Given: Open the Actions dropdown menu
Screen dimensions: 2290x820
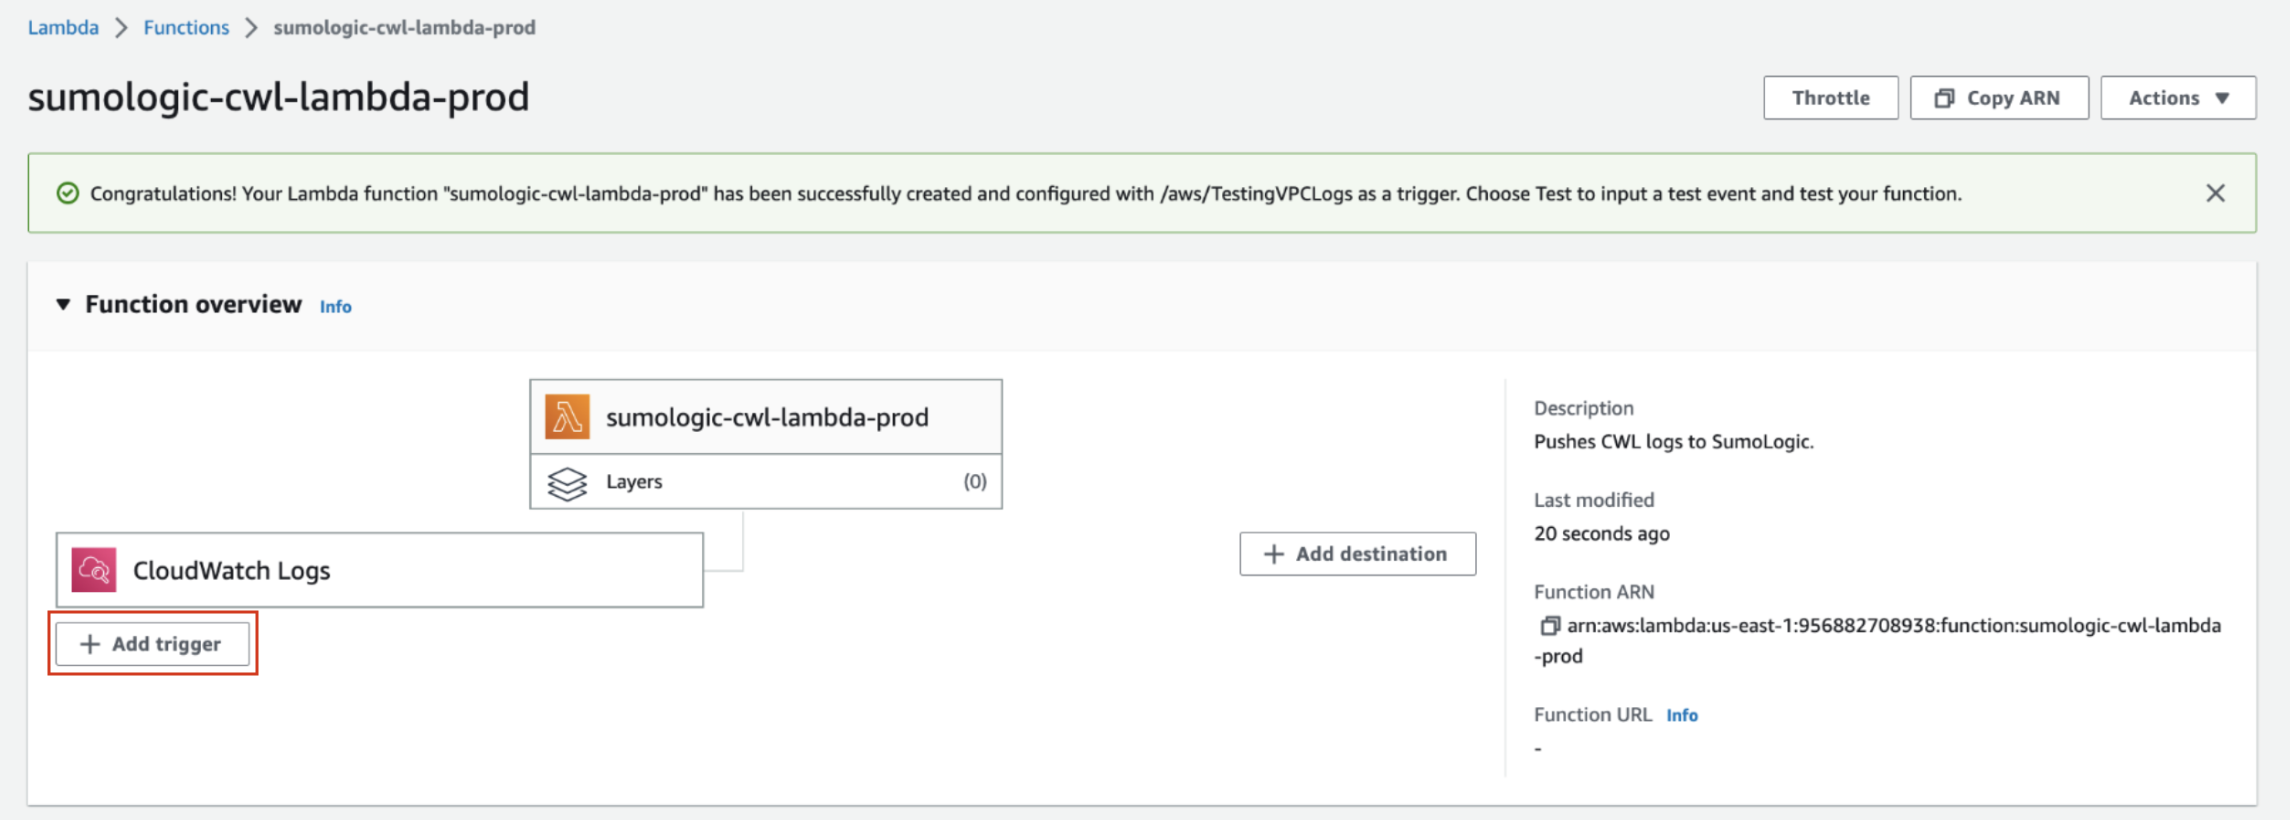Looking at the screenshot, I should pyautogui.click(x=2177, y=98).
